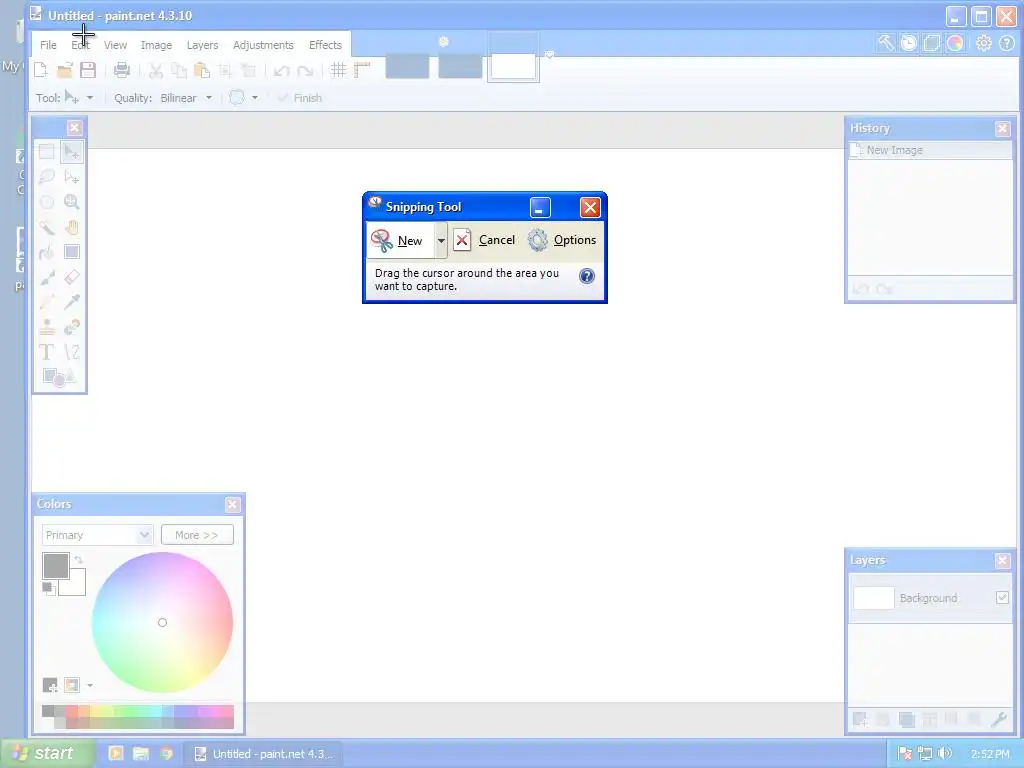
Task: Expand the Snipping Tool New dropdown arrow
Action: click(x=441, y=240)
